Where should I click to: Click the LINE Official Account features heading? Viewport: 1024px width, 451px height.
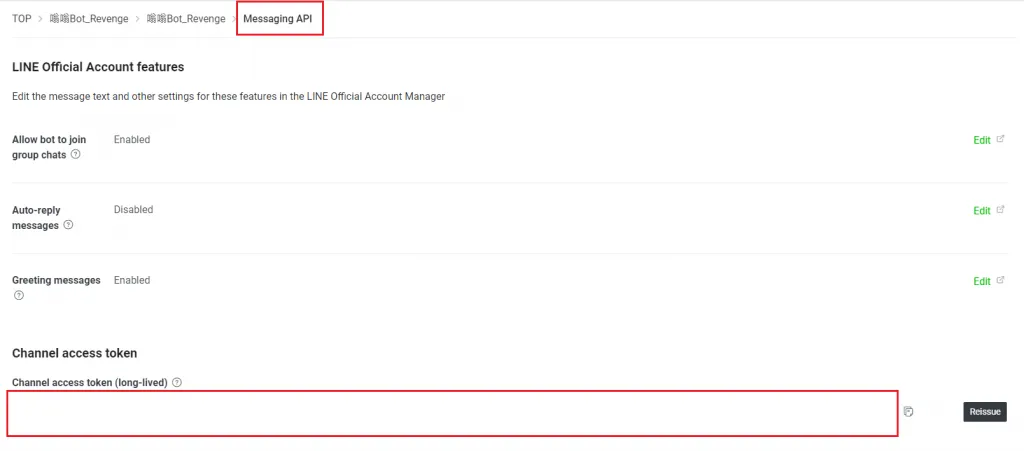(x=98, y=67)
